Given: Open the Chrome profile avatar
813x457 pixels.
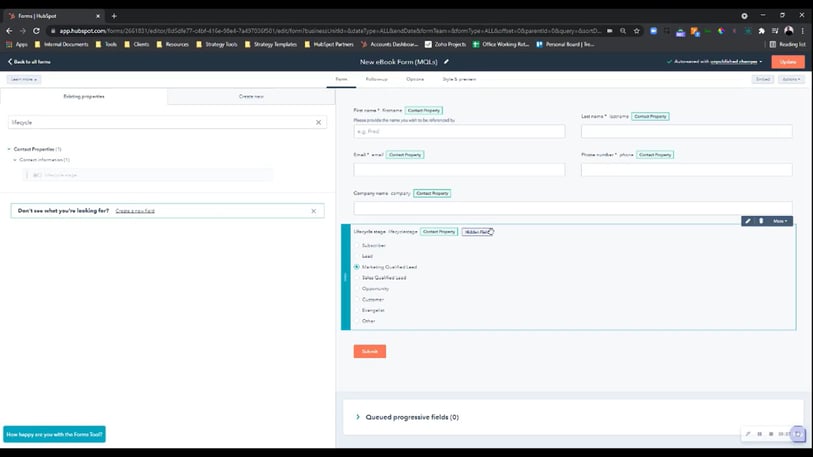Looking at the screenshot, I should click(x=789, y=31).
